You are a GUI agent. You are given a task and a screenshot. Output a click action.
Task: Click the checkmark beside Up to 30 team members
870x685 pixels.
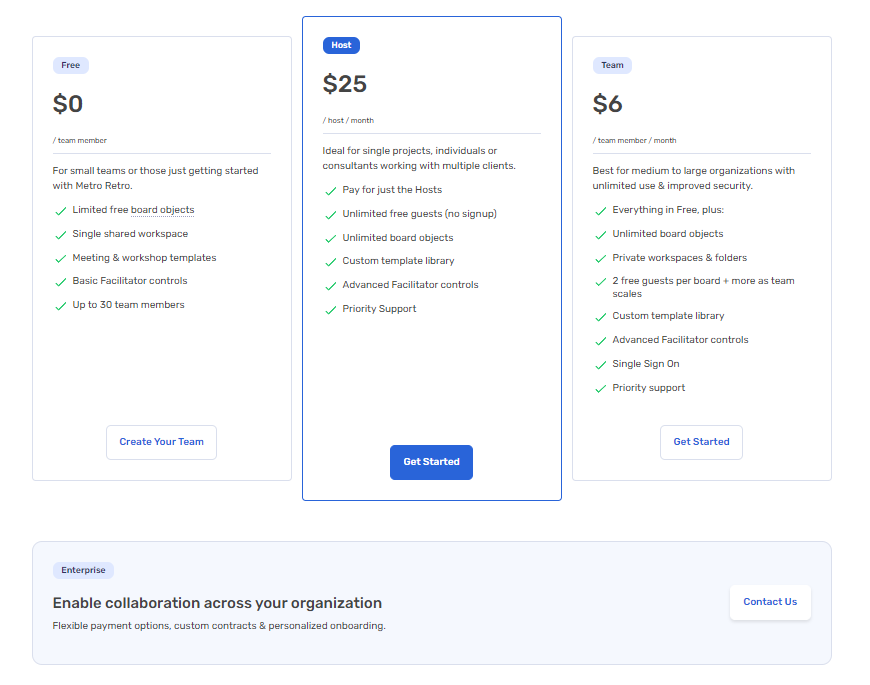point(61,306)
